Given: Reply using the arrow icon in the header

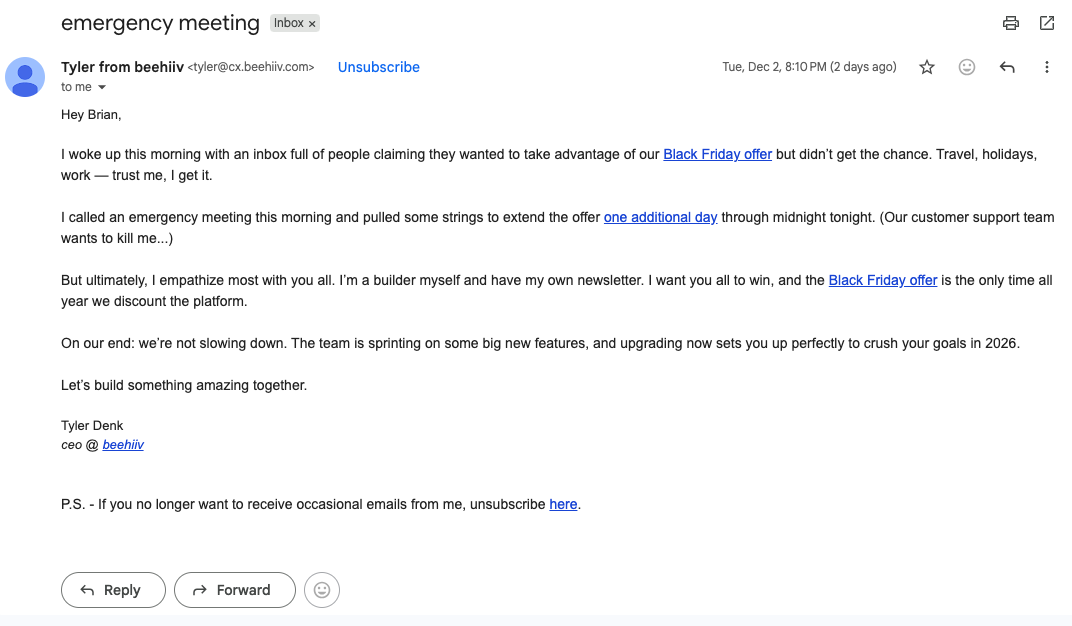Looking at the screenshot, I should 1007,67.
